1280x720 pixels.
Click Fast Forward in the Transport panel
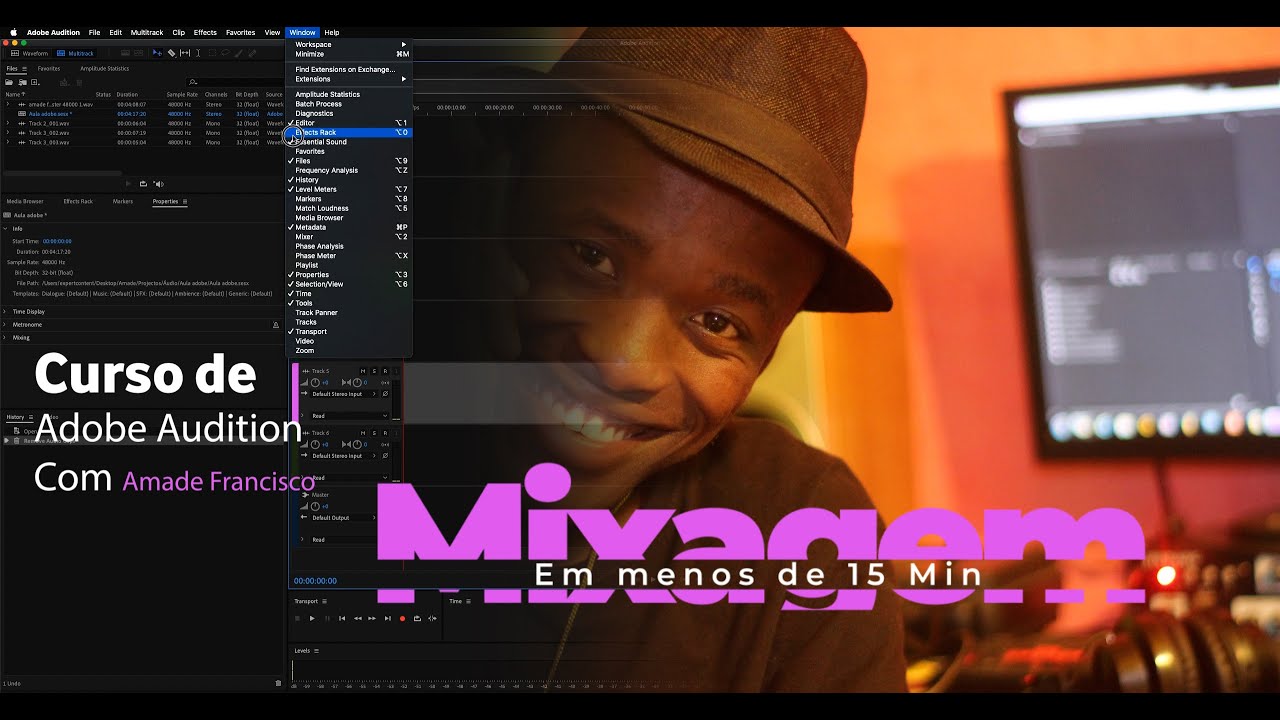(x=372, y=618)
